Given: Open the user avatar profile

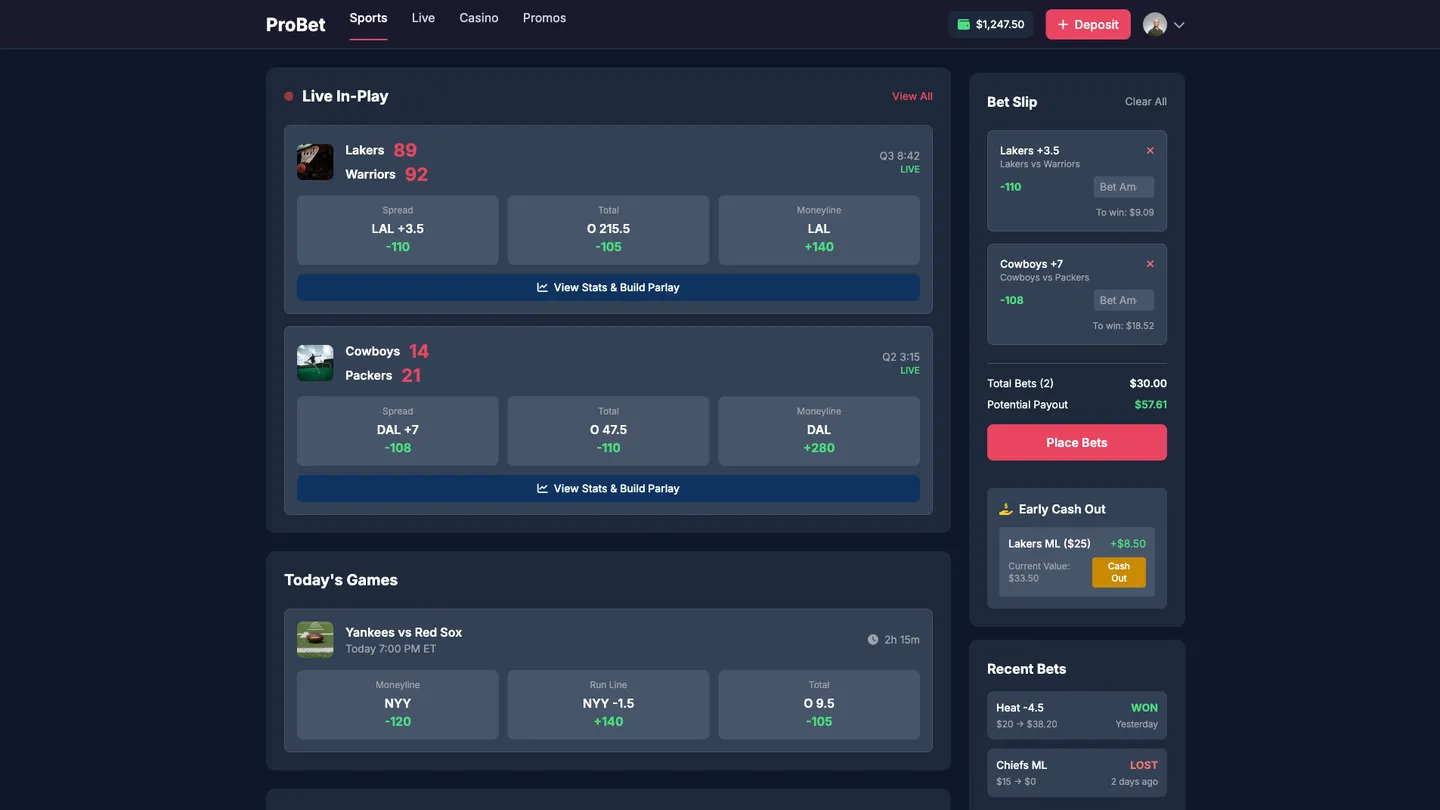Looking at the screenshot, I should [x=1155, y=25].
